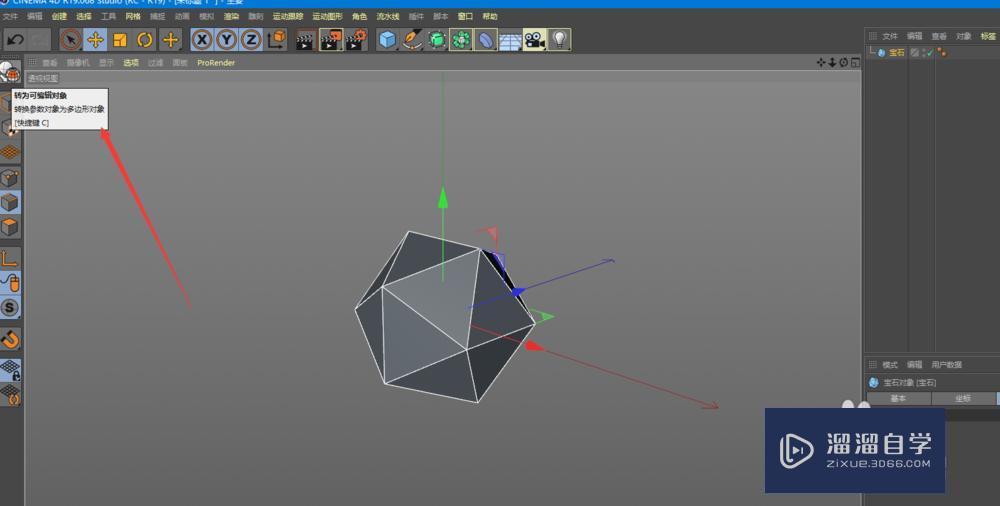Screen dimensions: 1000x506
Task: Add a camera object
Action: point(534,40)
